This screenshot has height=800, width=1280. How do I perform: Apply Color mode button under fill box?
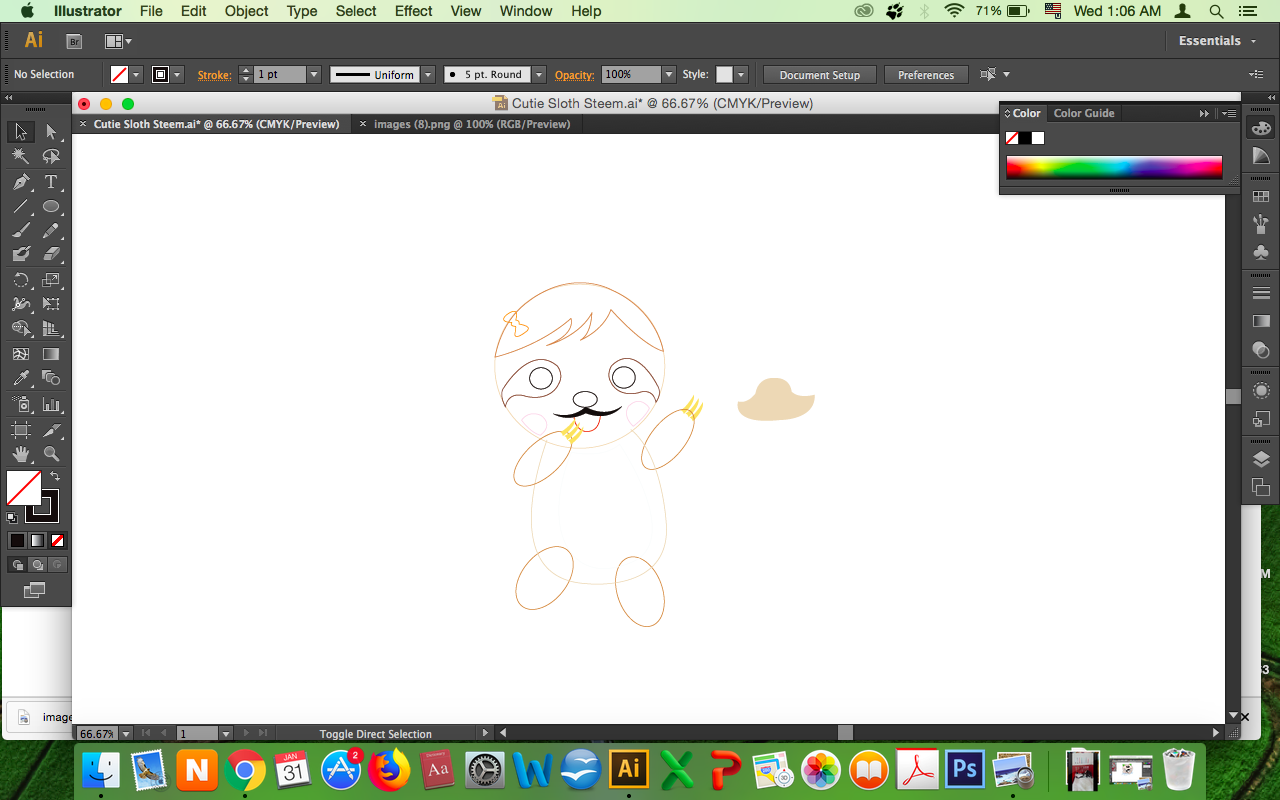coord(17,540)
